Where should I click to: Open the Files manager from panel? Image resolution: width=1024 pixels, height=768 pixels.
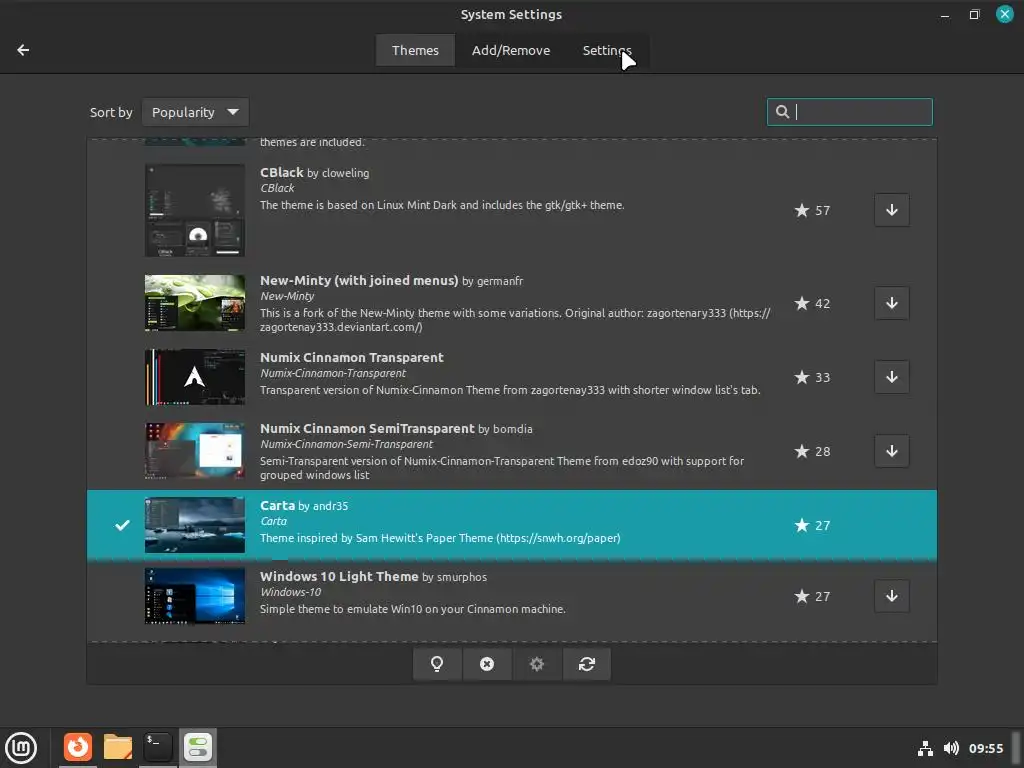118,747
